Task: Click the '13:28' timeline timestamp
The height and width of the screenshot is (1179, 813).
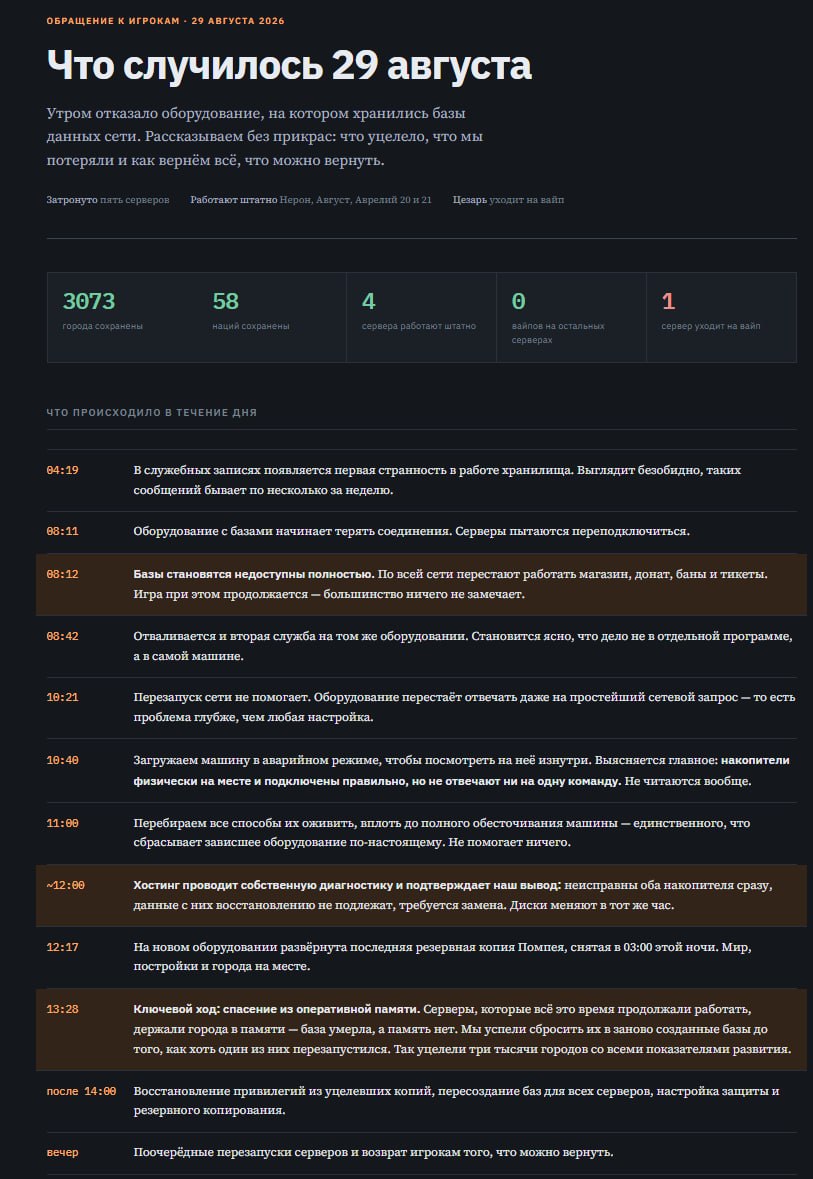Action: pos(62,1010)
